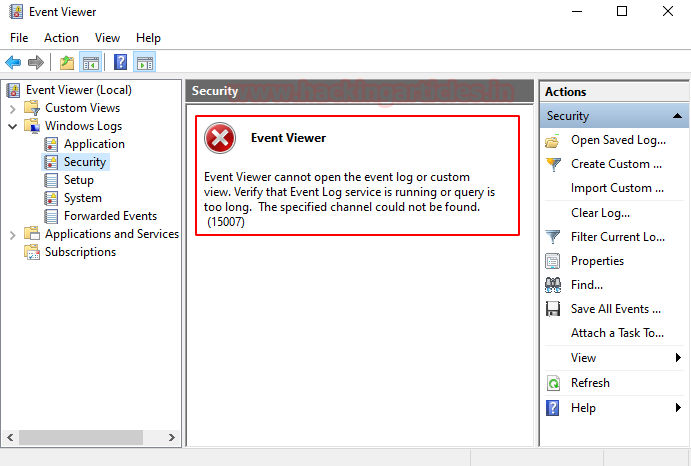Expand Applications and Services Logs node
This screenshot has width=691, height=466.
(13, 235)
